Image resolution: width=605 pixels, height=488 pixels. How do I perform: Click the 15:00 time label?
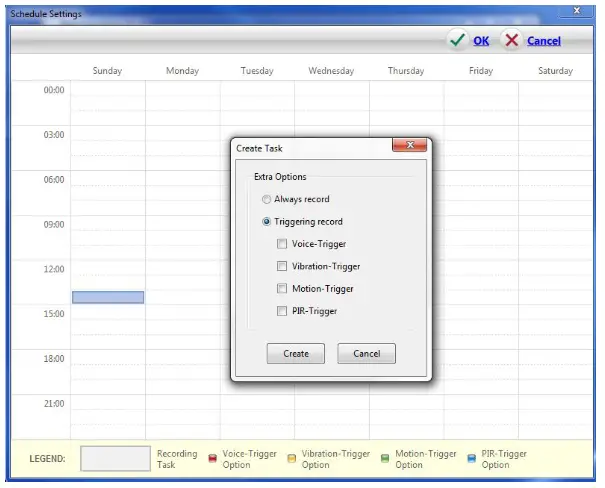pos(54,314)
